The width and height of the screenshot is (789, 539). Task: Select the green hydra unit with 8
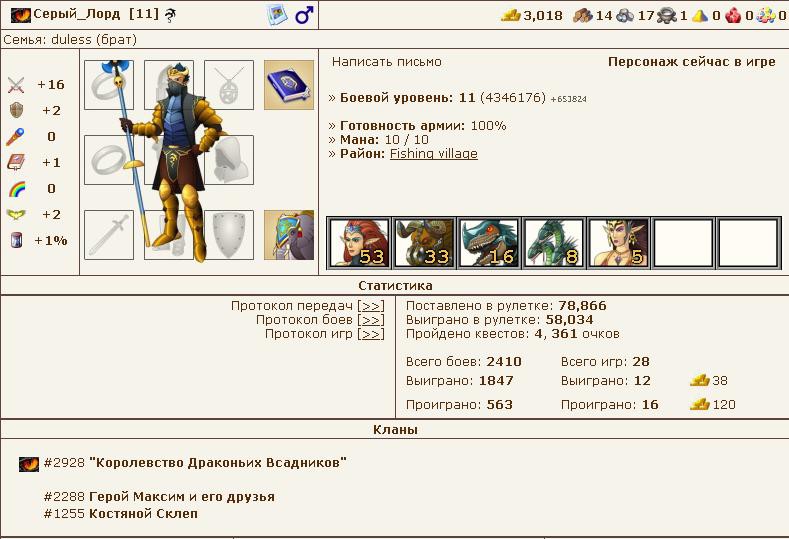tap(554, 243)
